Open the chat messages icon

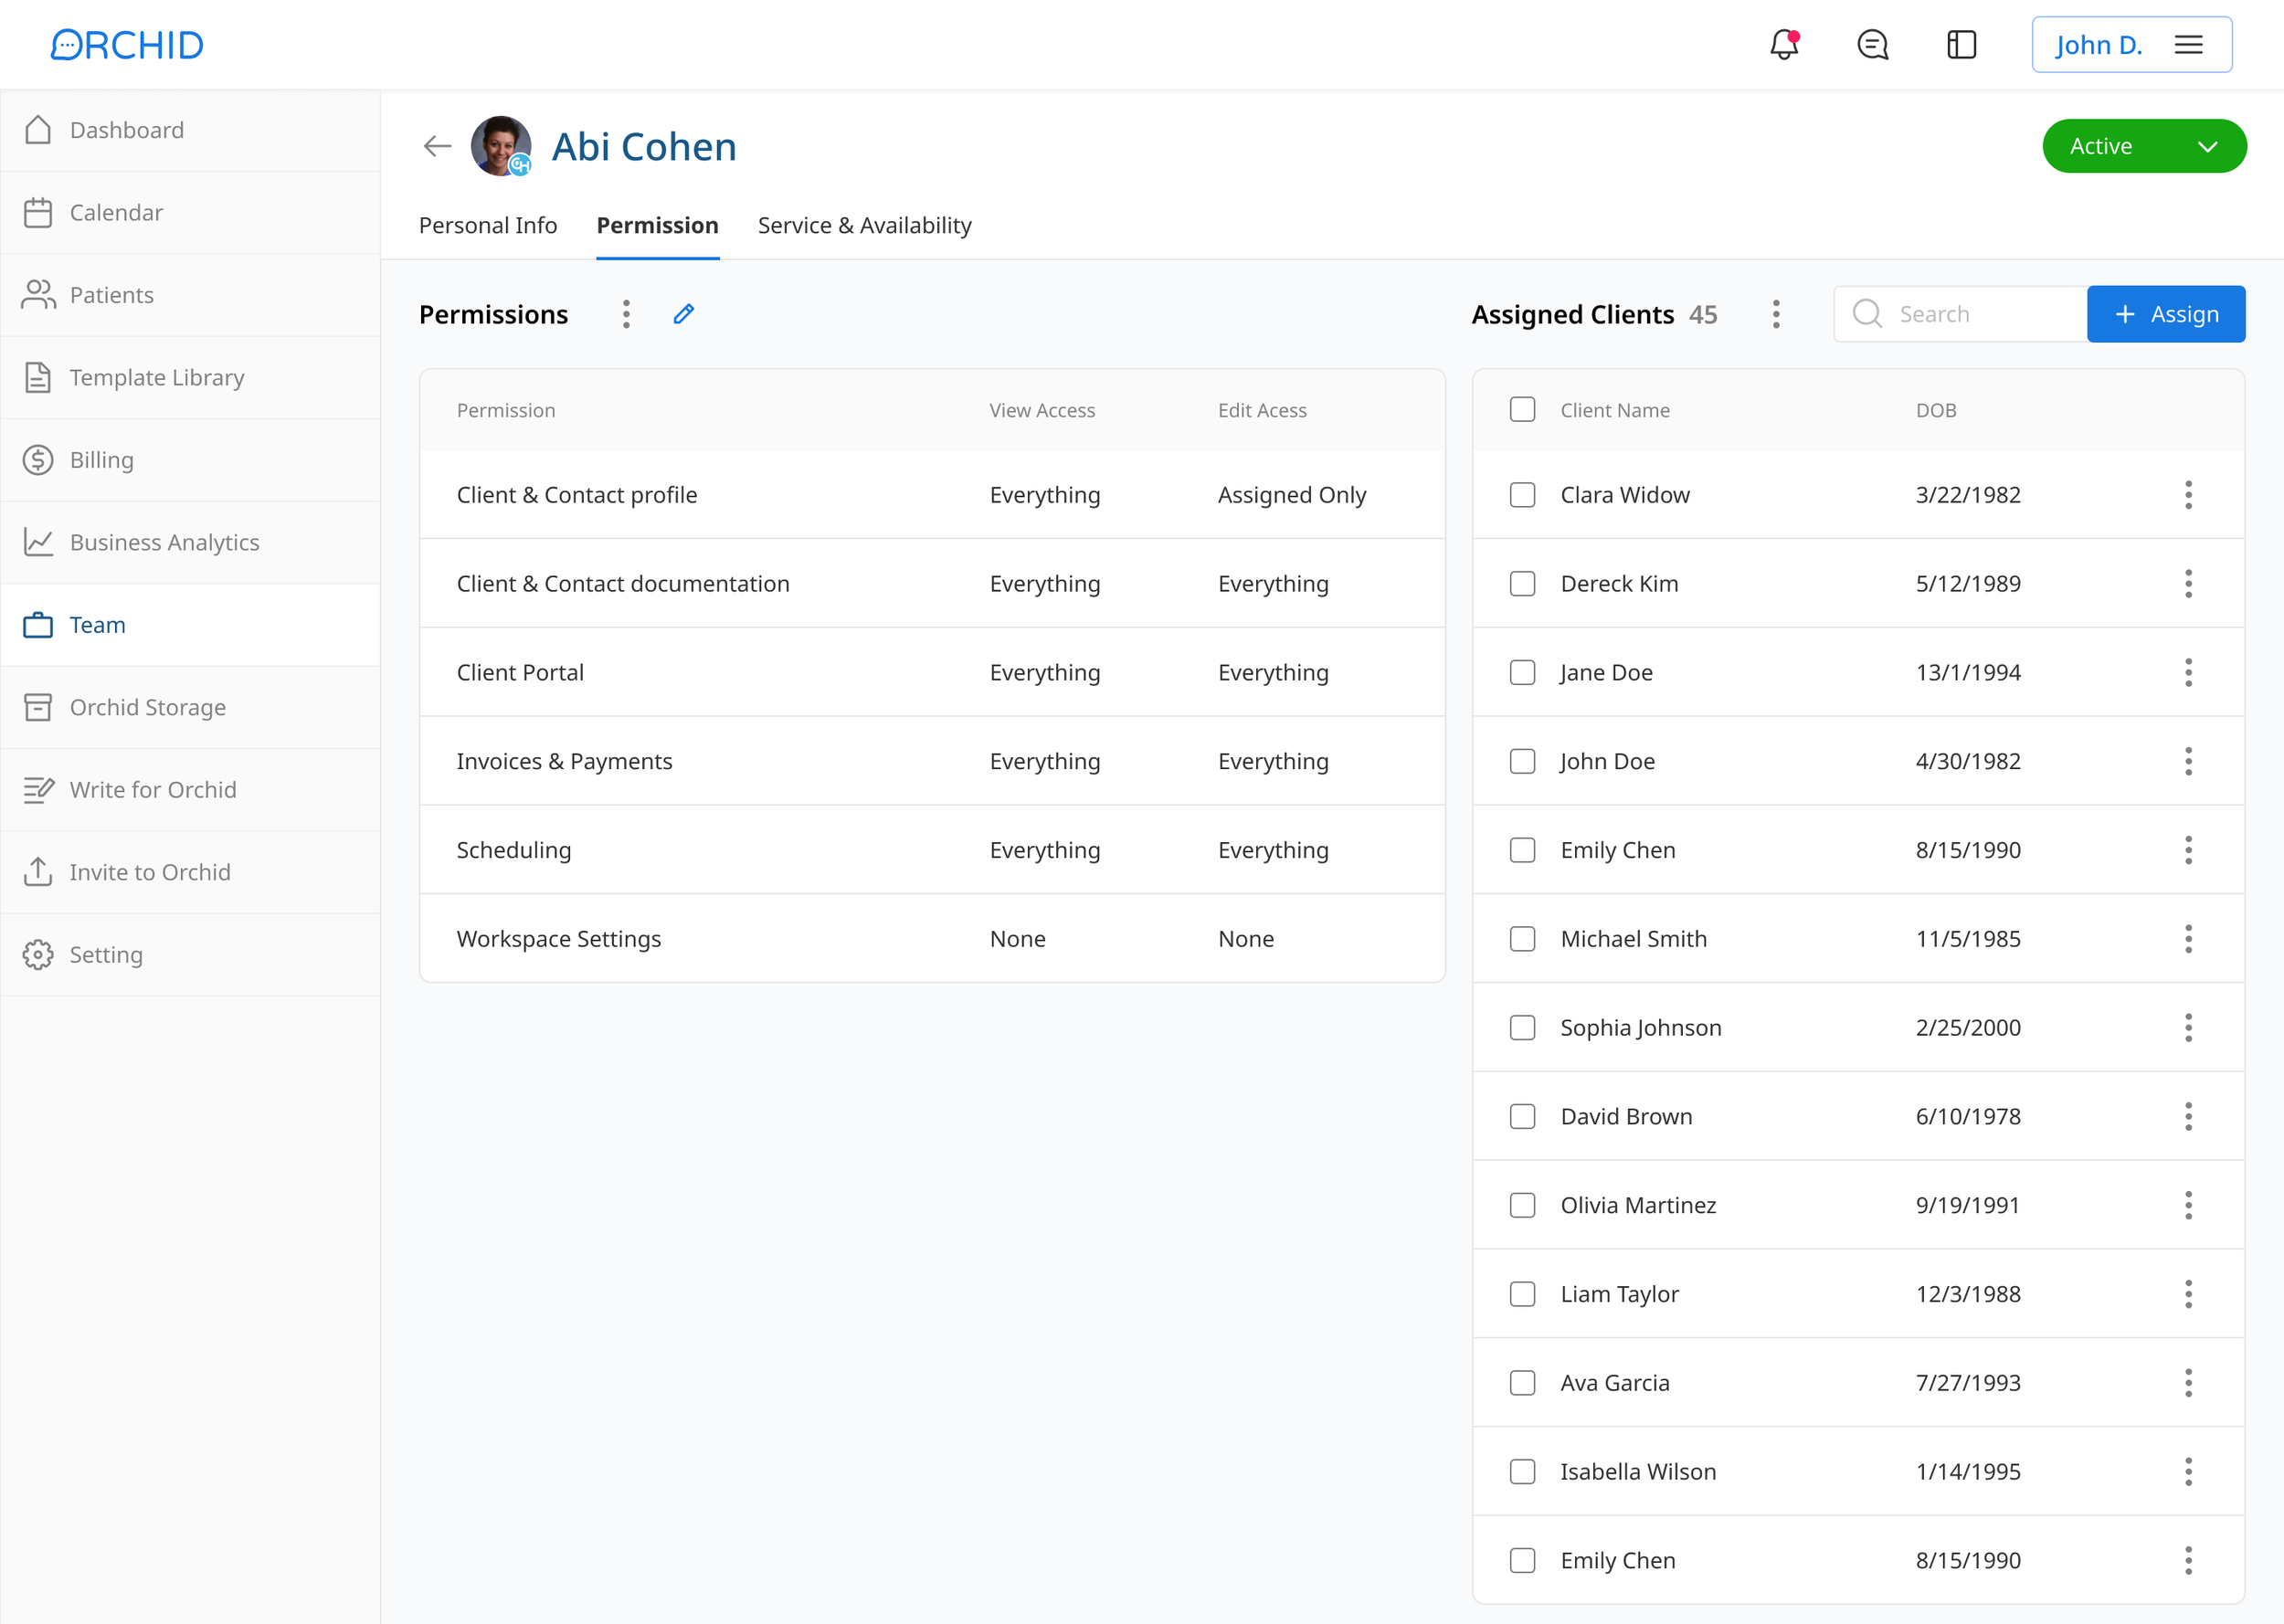[1872, 45]
